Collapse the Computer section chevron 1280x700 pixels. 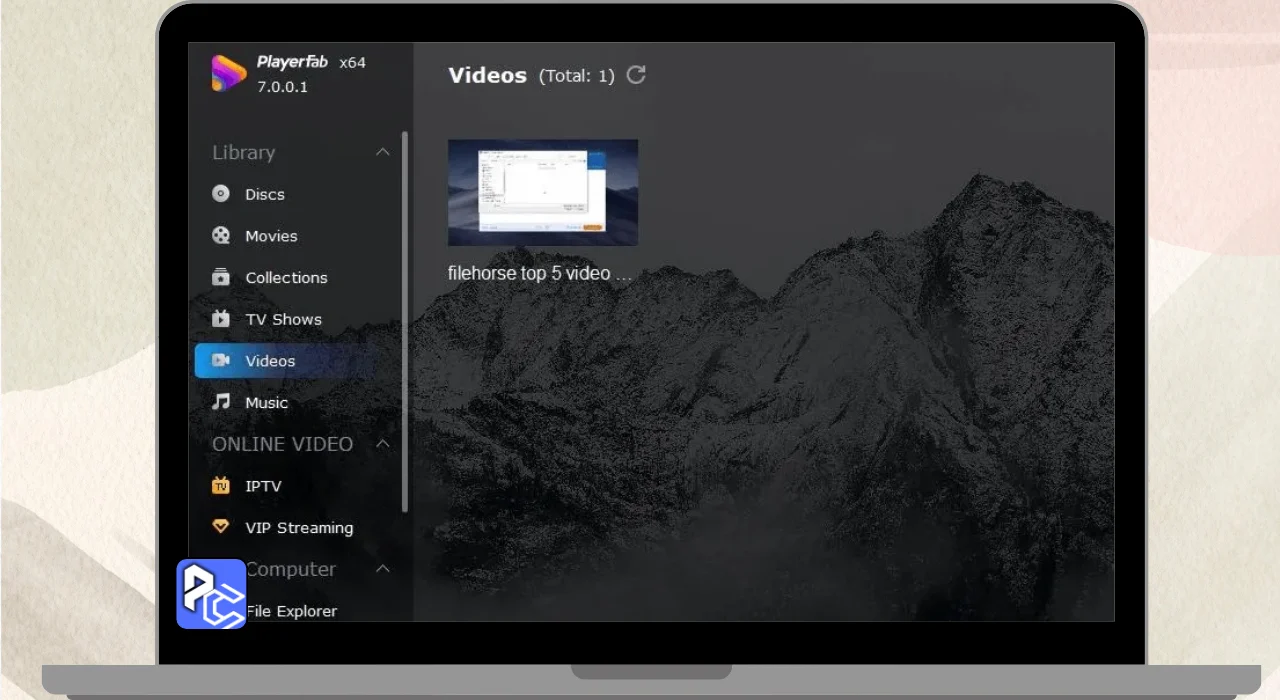pyautogui.click(x=382, y=569)
